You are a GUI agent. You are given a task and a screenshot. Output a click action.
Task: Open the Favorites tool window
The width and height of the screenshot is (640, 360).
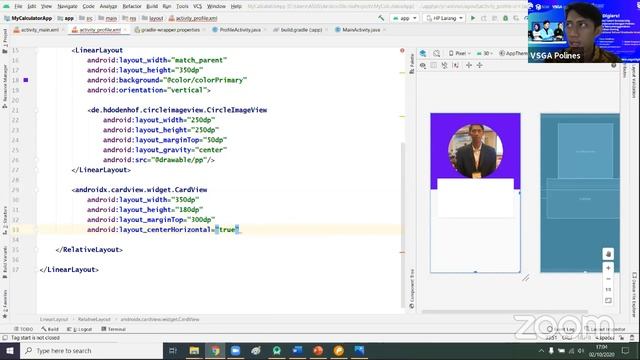point(5,304)
